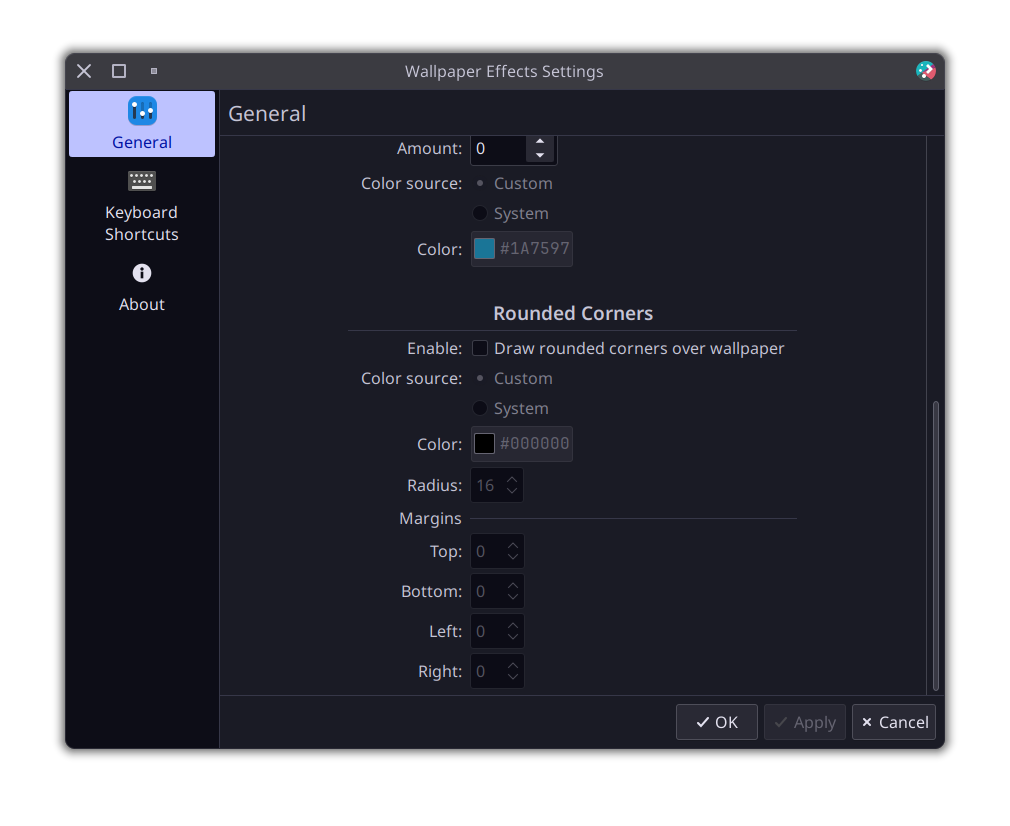Increase the Bottom margin value
Screen dimensions: 1010x826
coord(513,586)
